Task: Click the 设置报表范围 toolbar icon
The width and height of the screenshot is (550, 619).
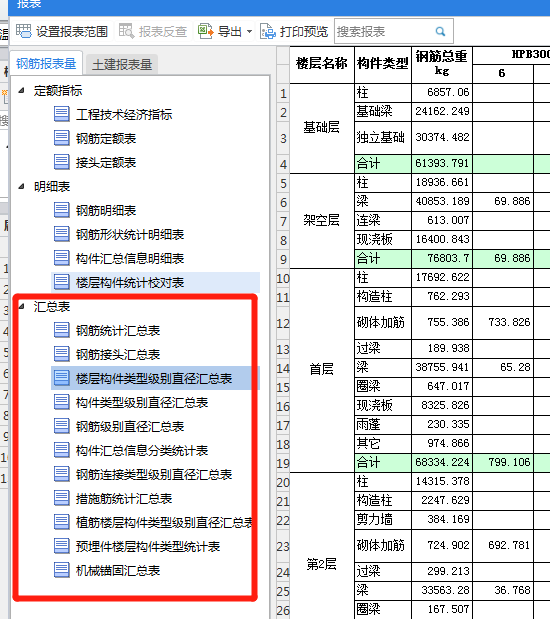Action: coord(24,31)
